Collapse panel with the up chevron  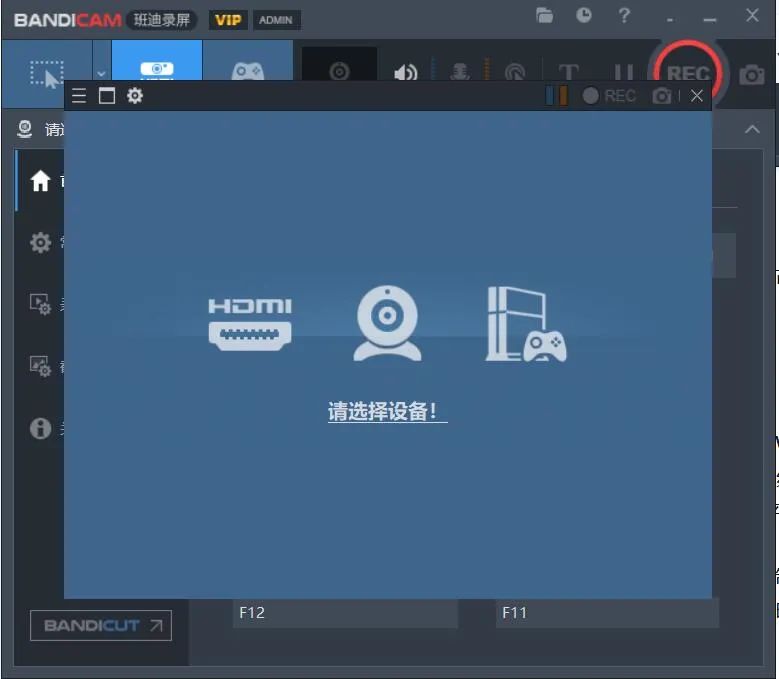click(752, 130)
